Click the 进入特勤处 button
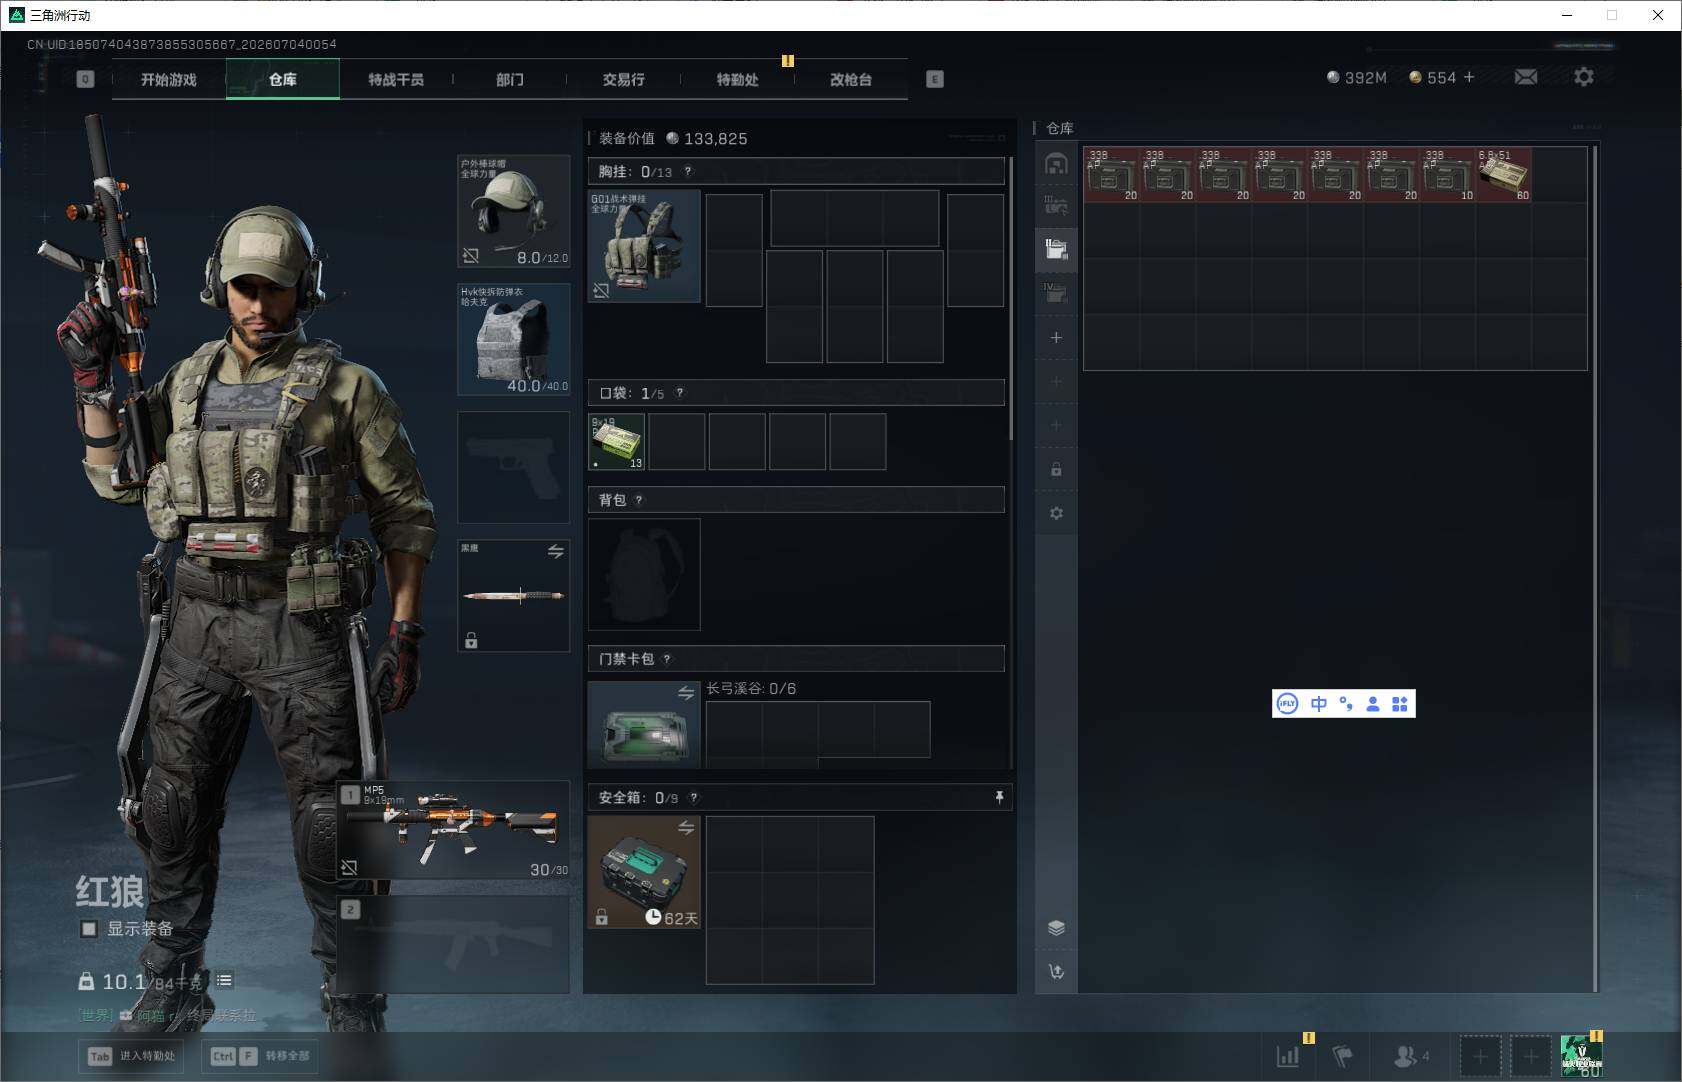Image resolution: width=1682 pixels, height=1082 pixels. click(x=131, y=1056)
